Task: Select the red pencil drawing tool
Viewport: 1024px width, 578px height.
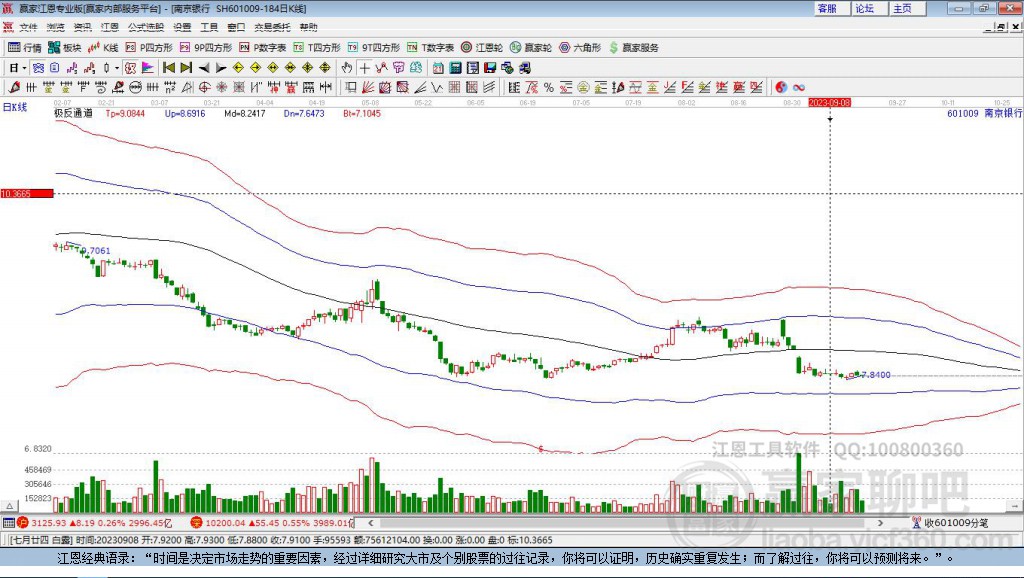Action: coord(14,87)
